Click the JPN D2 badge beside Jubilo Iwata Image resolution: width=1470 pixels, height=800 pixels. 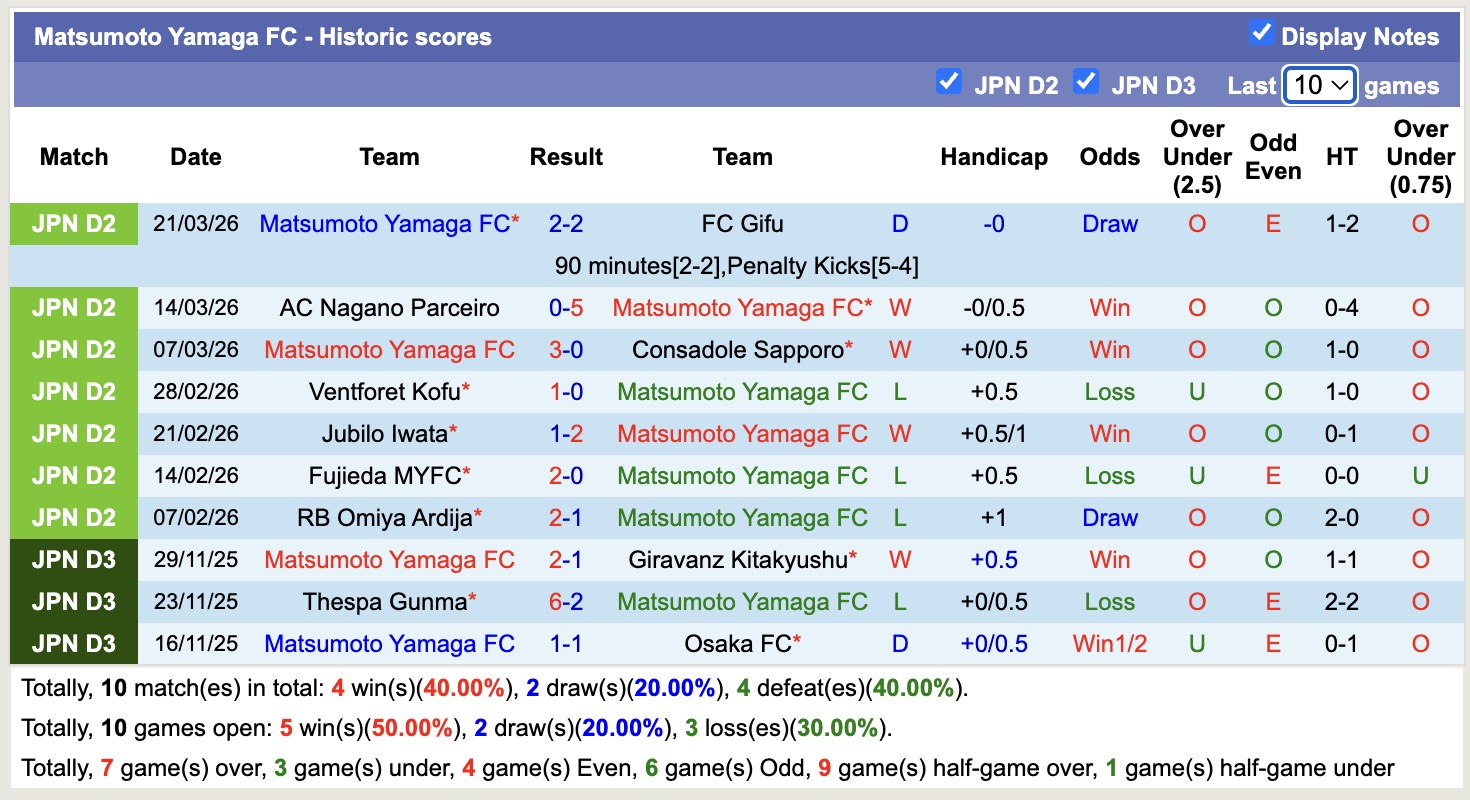click(73, 433)
